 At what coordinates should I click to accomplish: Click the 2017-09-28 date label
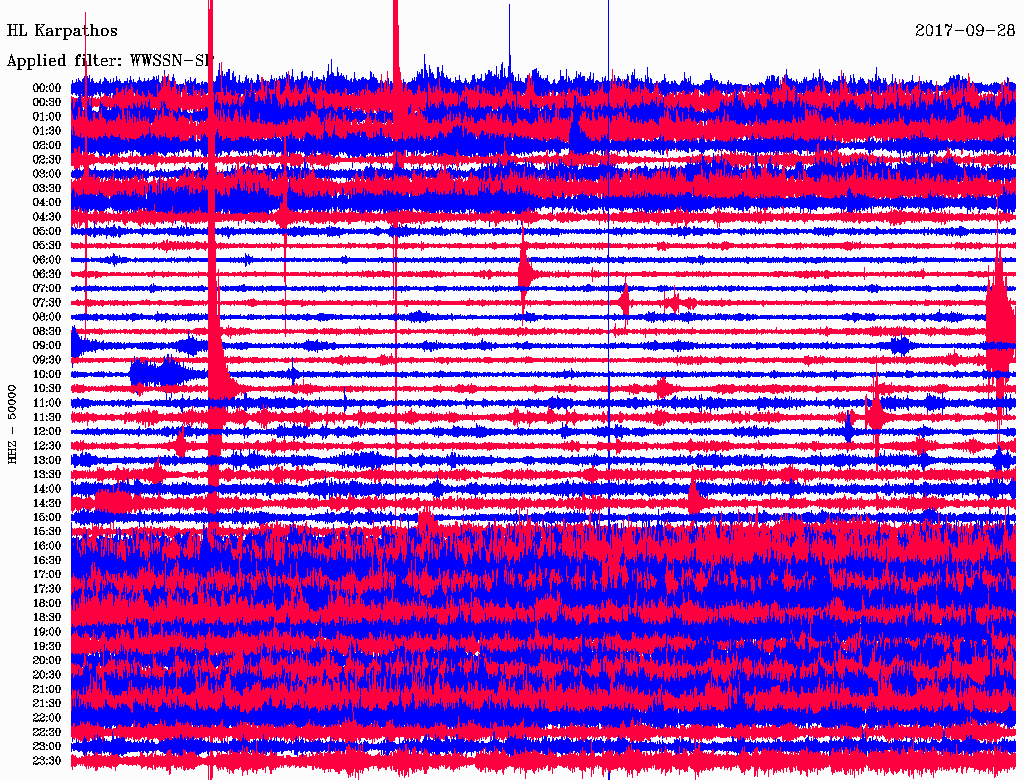pos(965,31)
